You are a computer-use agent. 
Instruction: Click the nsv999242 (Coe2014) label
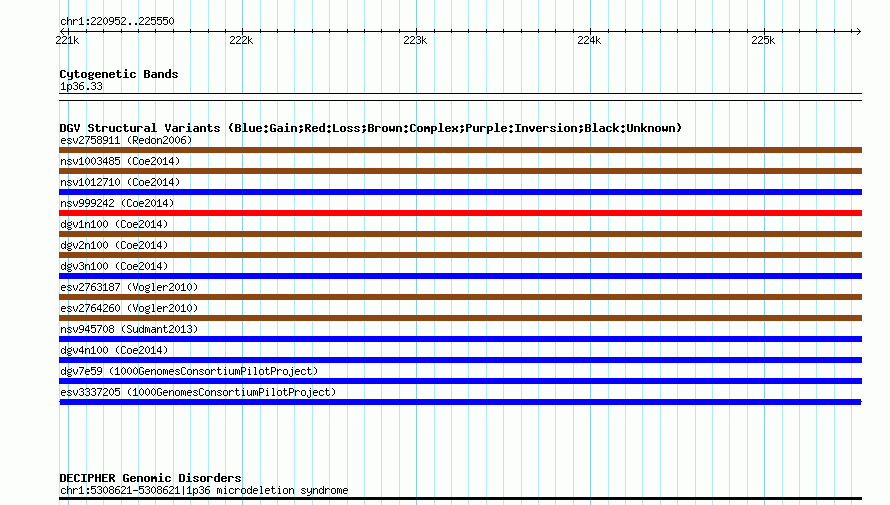(x=117, y=203)
